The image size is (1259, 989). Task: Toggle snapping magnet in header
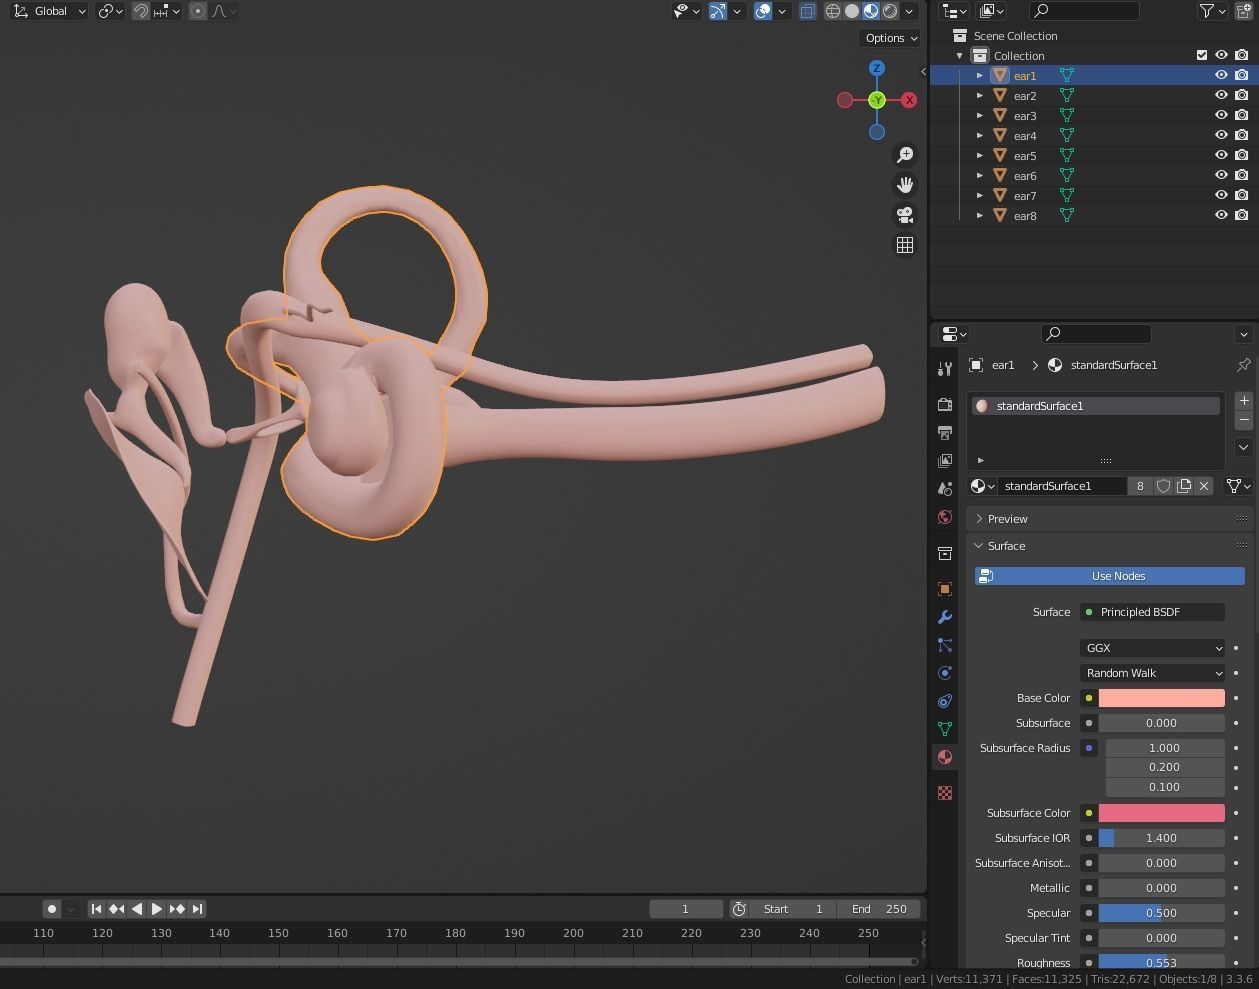(x=141, y=11)
